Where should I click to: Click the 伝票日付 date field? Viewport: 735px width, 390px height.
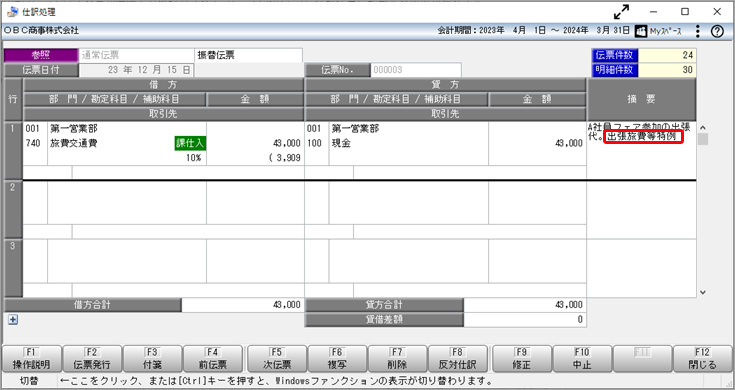(136, 70)
